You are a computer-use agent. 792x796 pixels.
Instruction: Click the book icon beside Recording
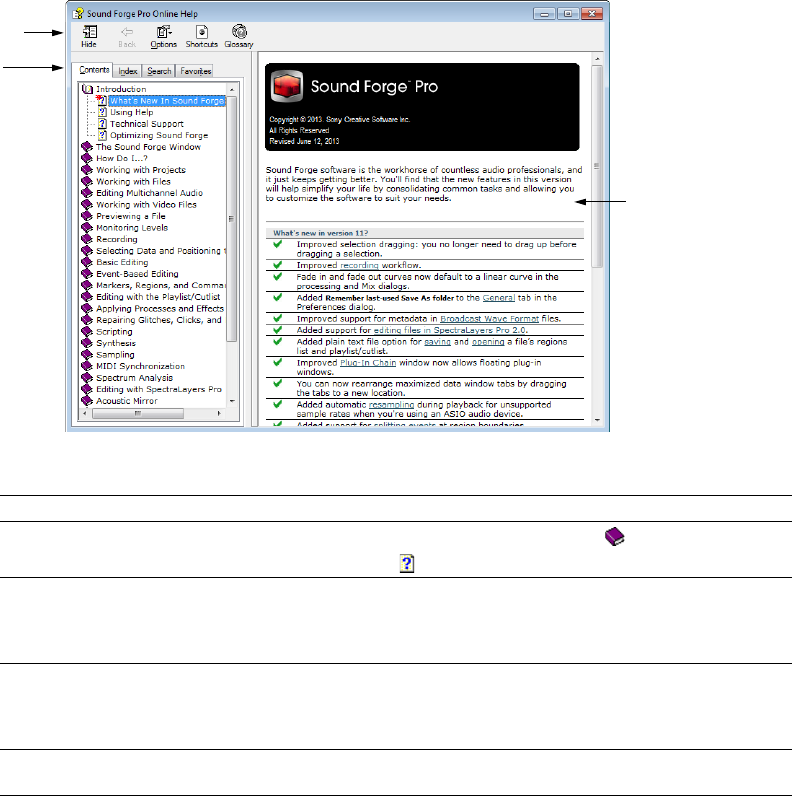(x=87, y=239)
